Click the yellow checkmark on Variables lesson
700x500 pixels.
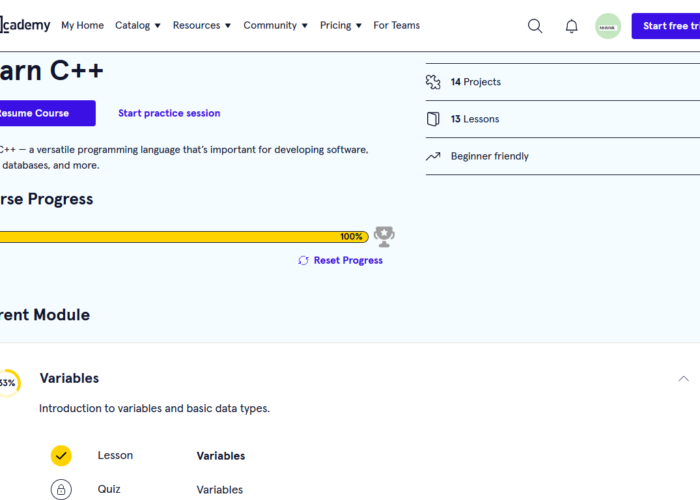pyautogui.click(x=61, y=455)
